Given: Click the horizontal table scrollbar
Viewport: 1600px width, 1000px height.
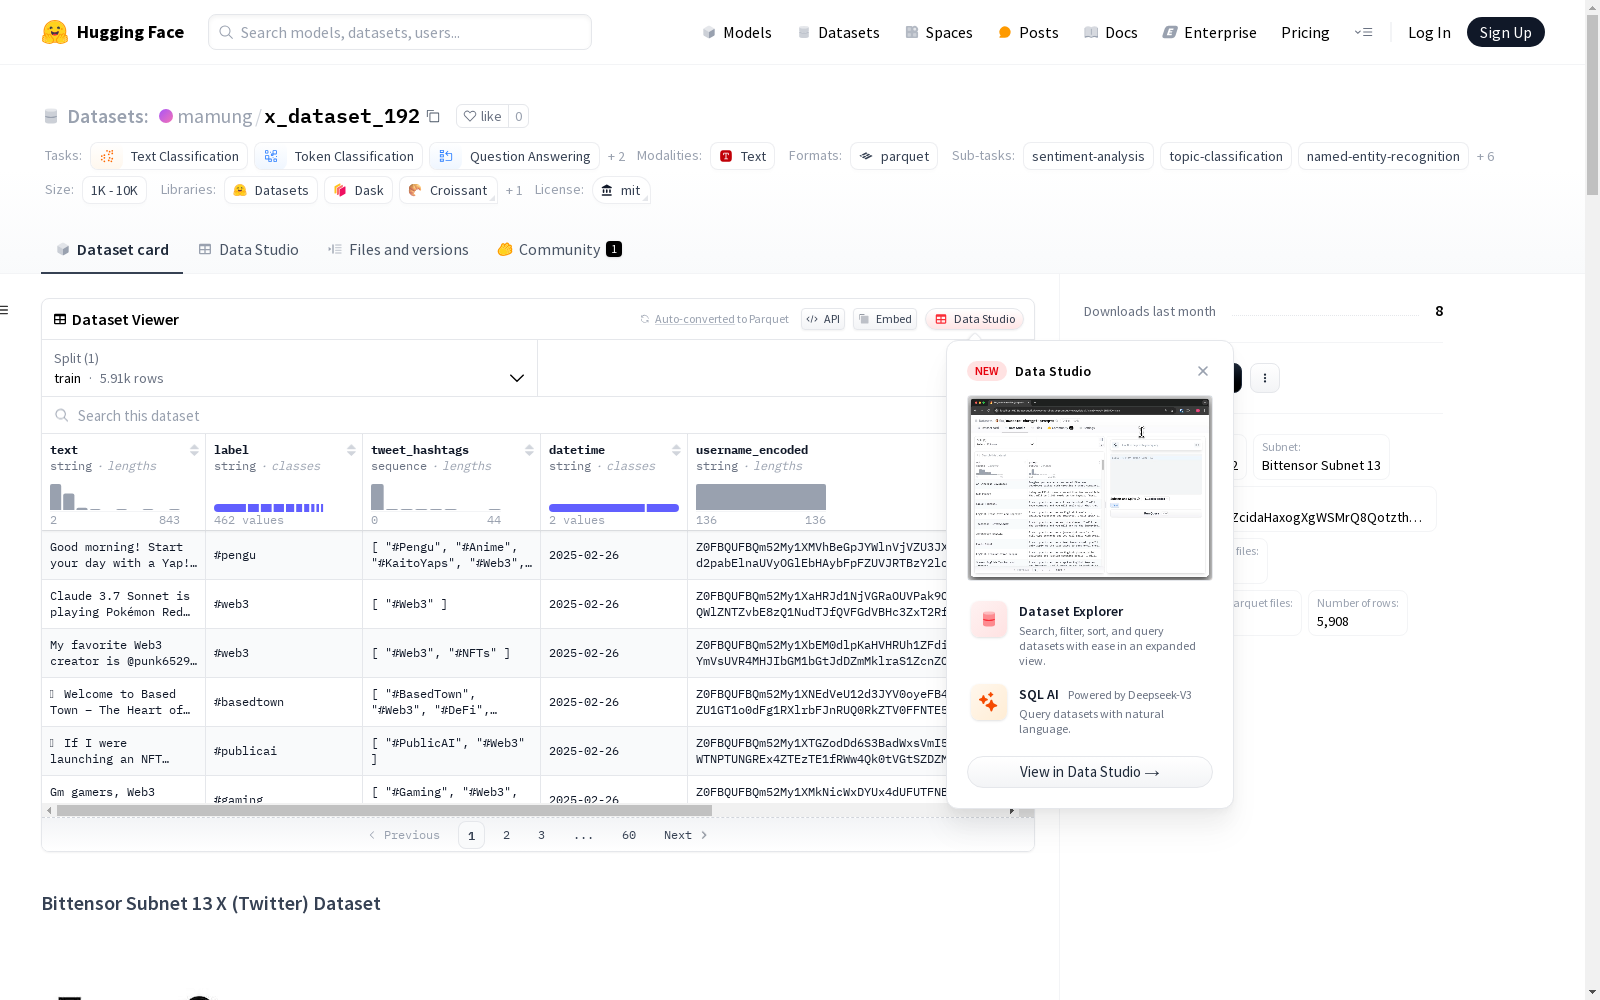Looking at the screenshot, I should [x=384, y=810].
